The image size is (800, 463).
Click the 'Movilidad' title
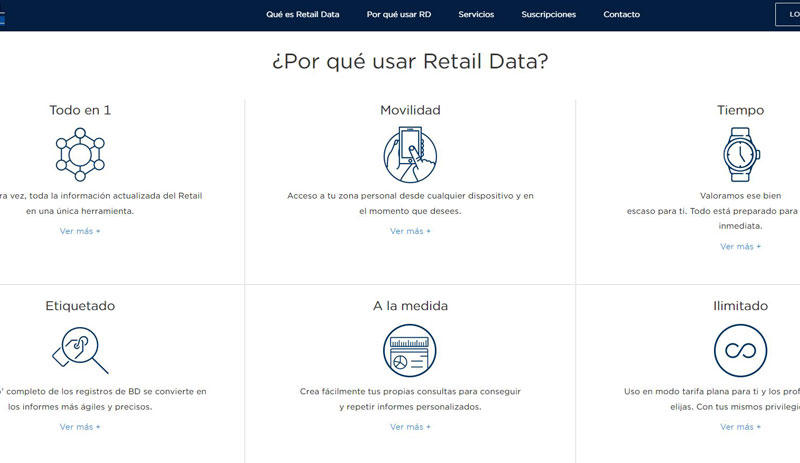(x=410, y=110)
